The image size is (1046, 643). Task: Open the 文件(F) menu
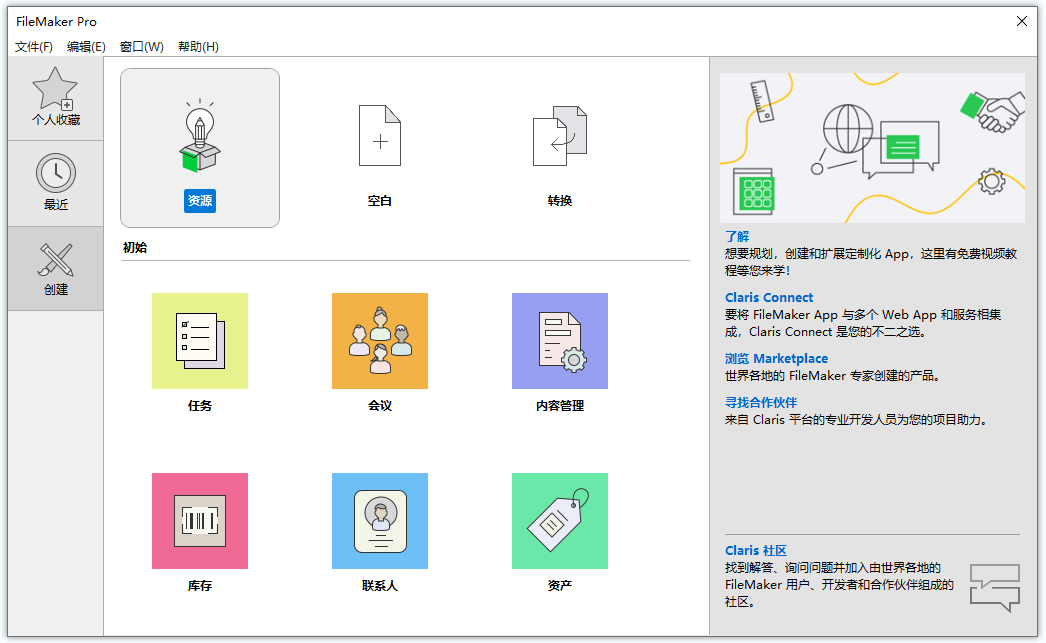pyautogui.click(x=34, y=47)
